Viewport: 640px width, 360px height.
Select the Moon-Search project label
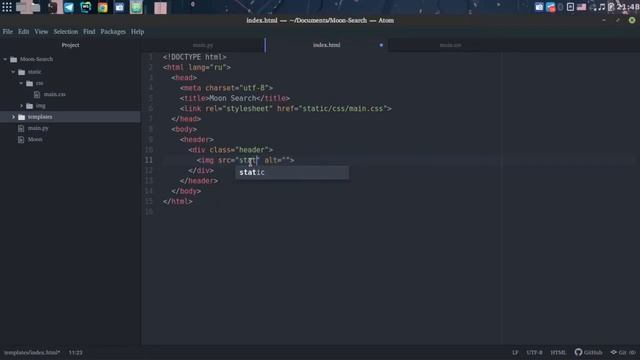[36, 59]
